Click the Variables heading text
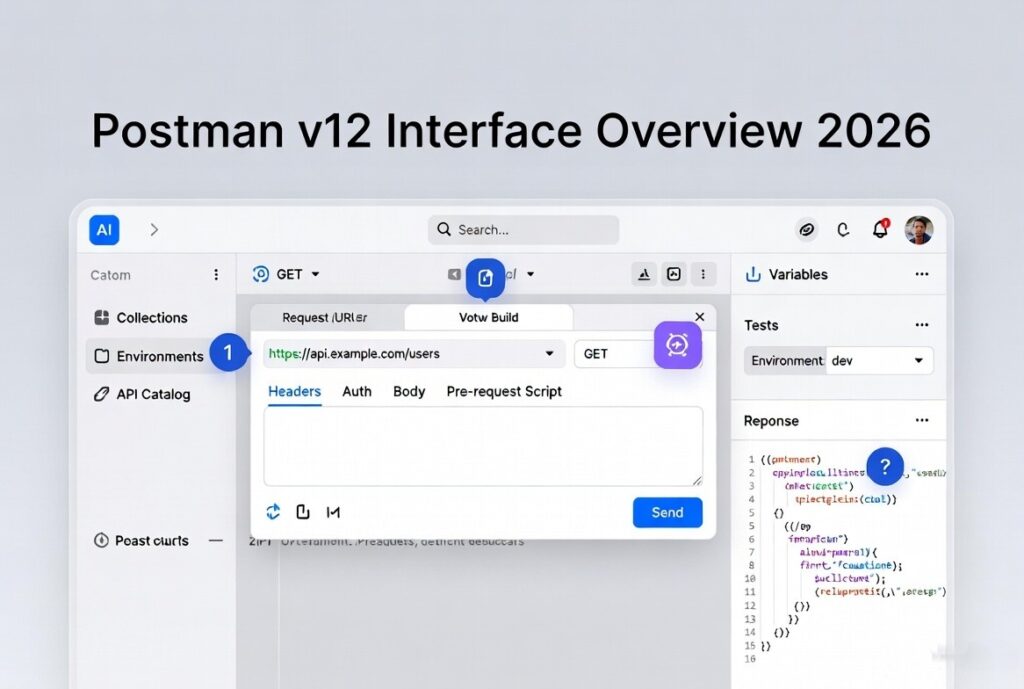This screenshot has width=1024, height=689. point(798,275)
